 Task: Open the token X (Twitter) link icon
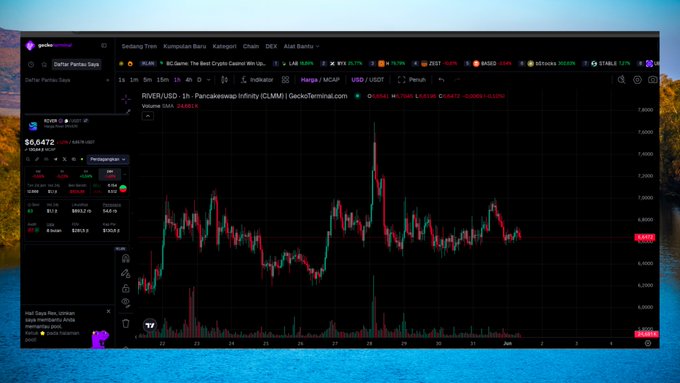65,160
